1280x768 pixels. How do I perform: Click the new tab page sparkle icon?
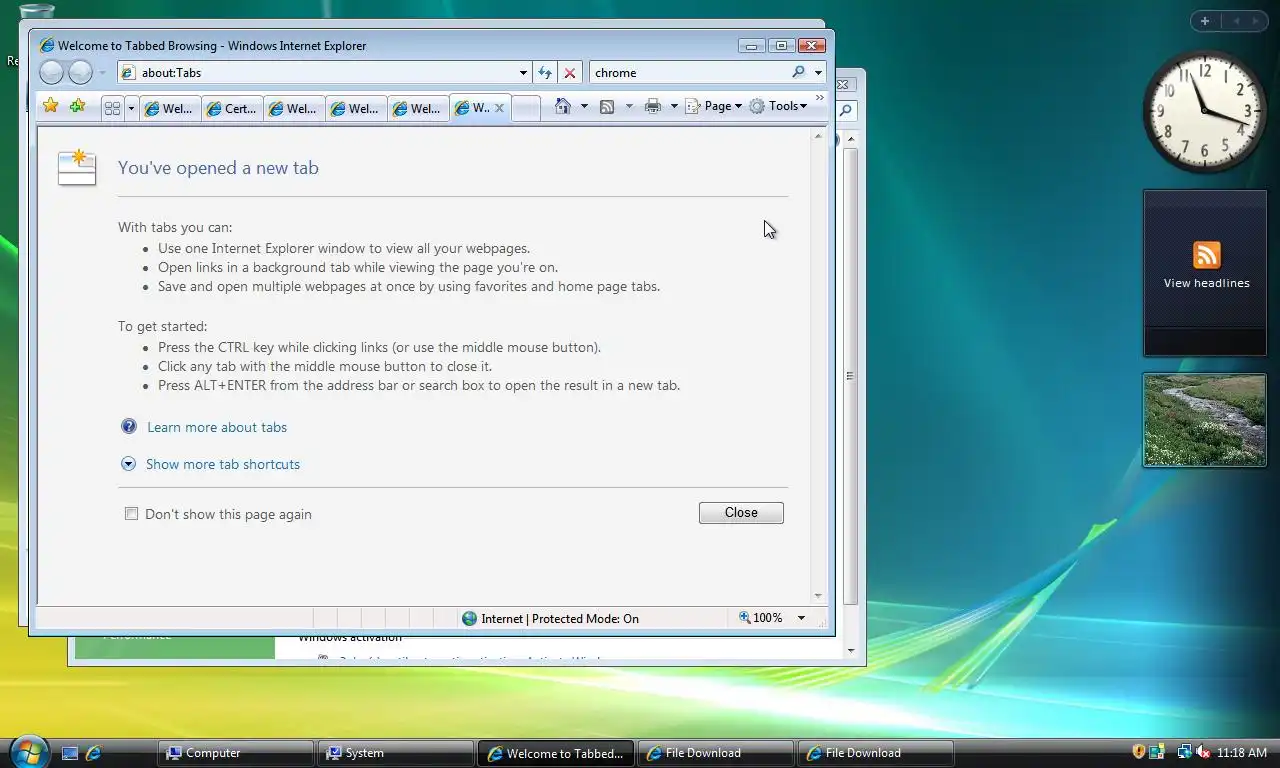click(x=77, y=167)
